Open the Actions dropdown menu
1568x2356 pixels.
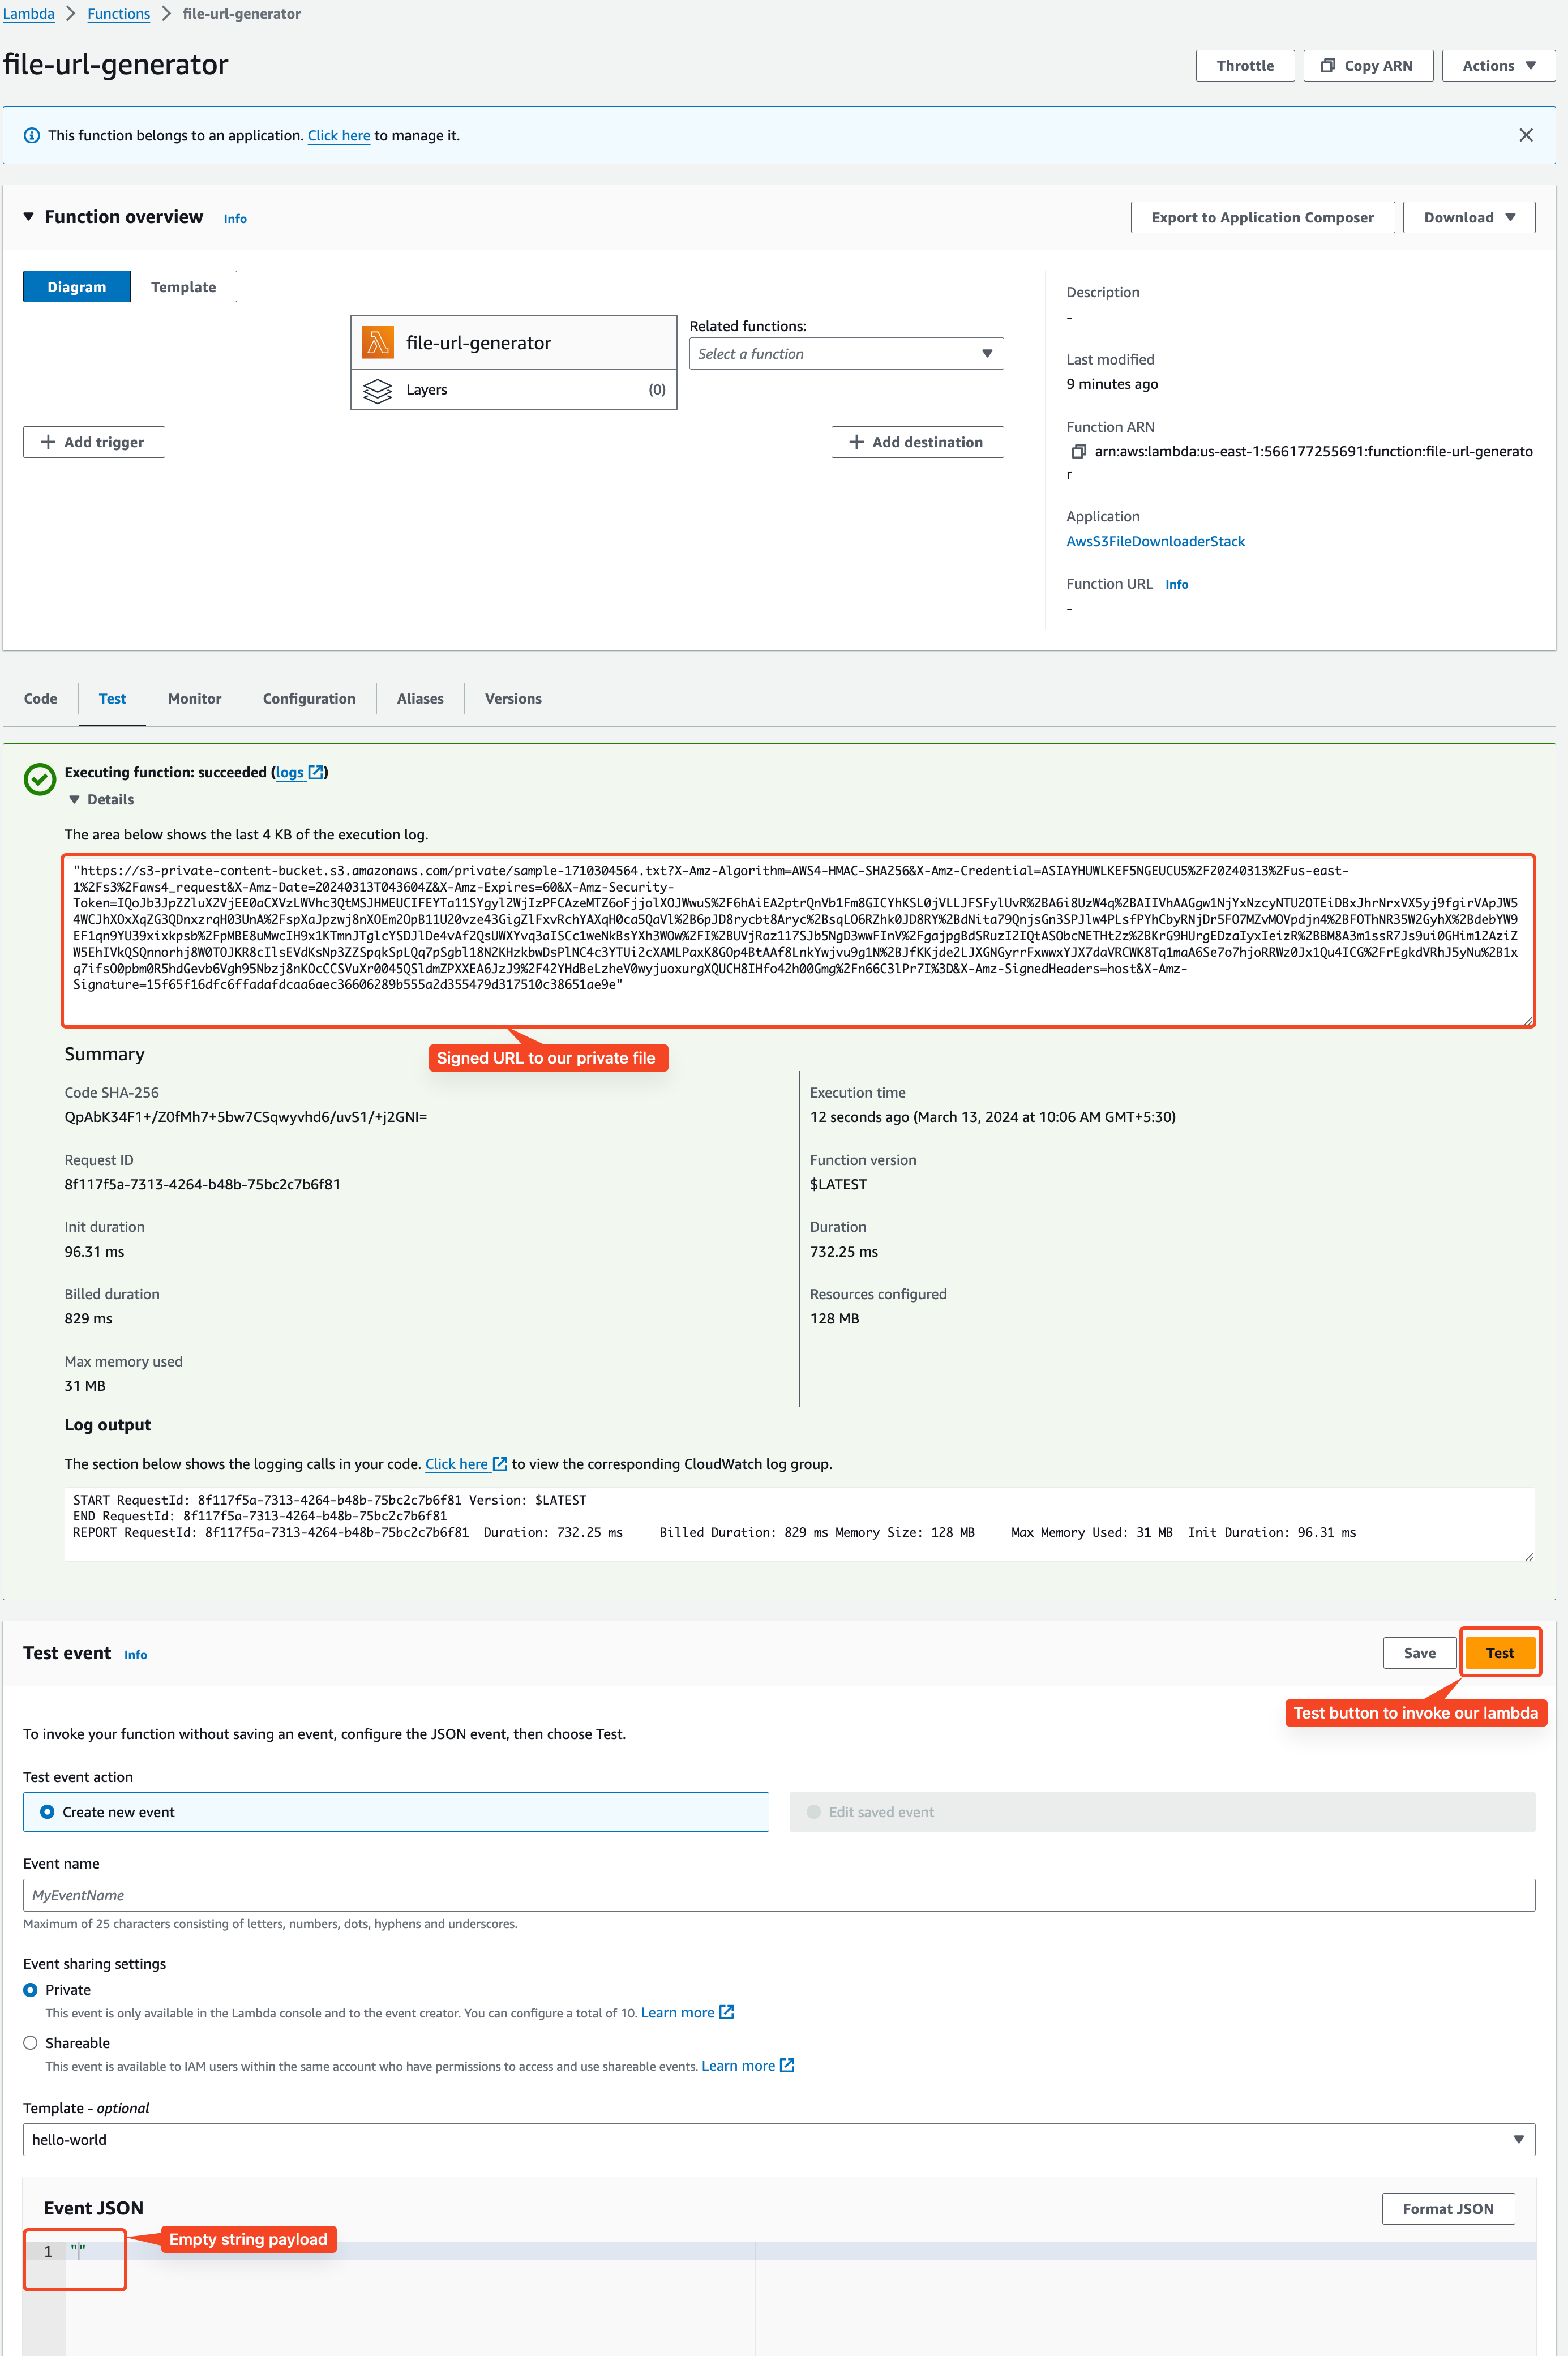click(x=1498, y=66)
